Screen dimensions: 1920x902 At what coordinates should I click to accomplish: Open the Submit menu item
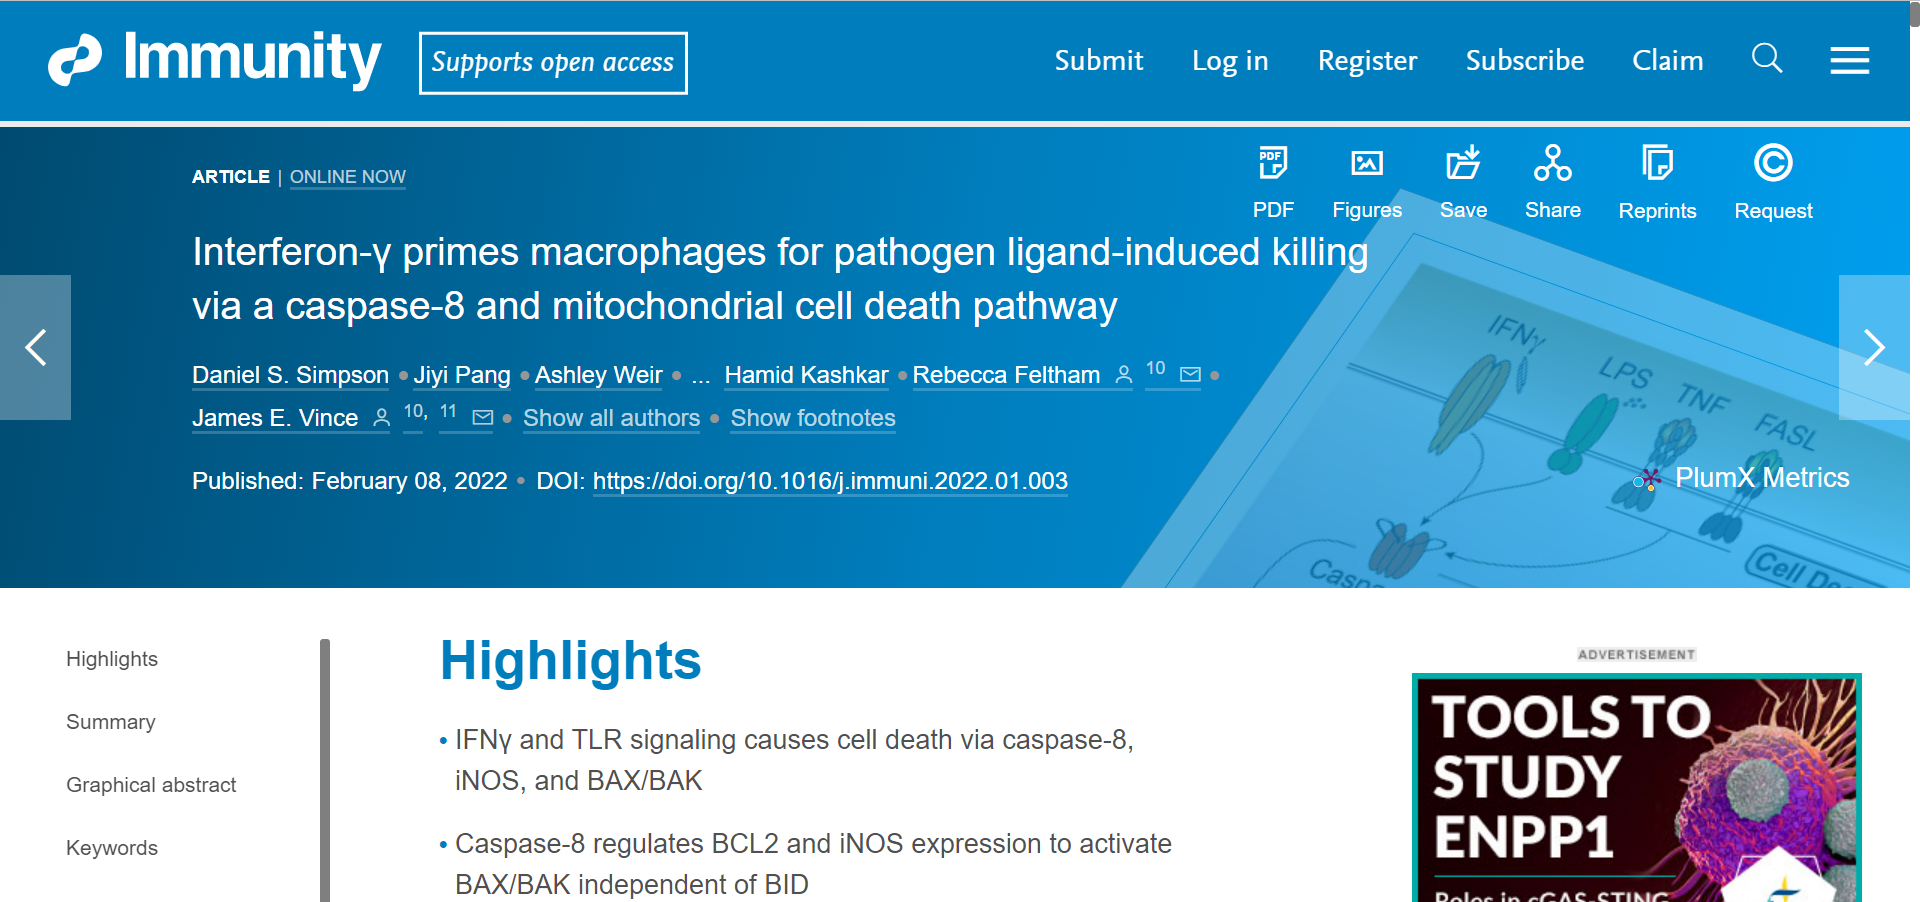(x=1099, y=61)
